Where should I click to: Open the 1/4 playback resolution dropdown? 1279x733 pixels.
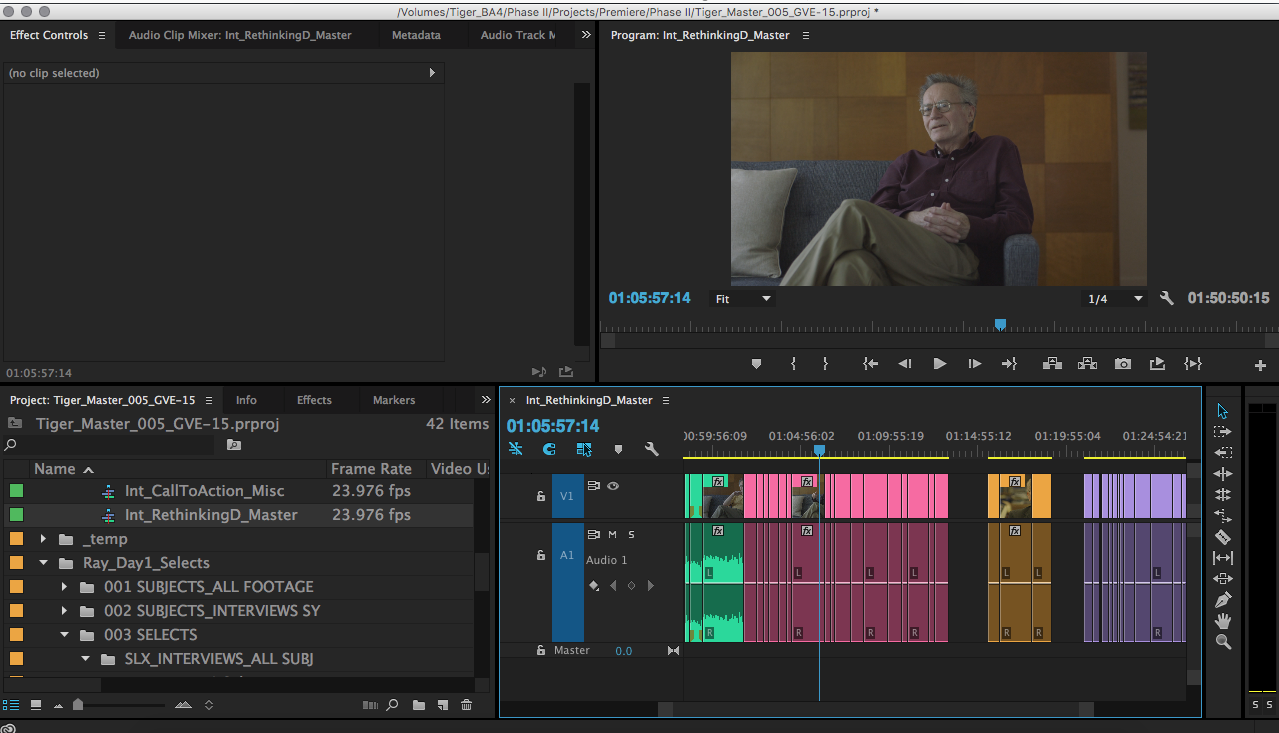[x=1116, y=299]
